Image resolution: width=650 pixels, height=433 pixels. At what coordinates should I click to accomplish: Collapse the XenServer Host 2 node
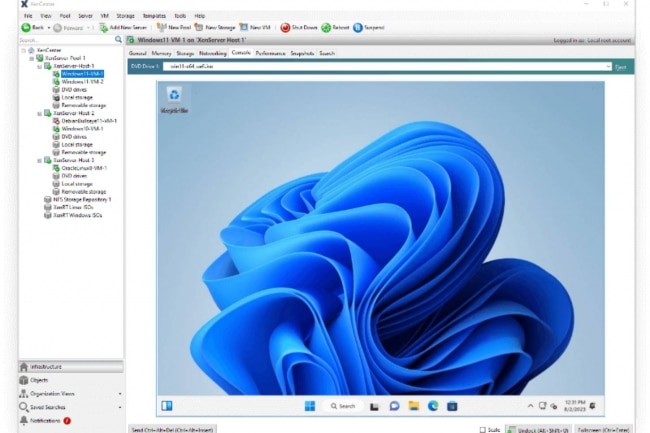tap(40, 113)
